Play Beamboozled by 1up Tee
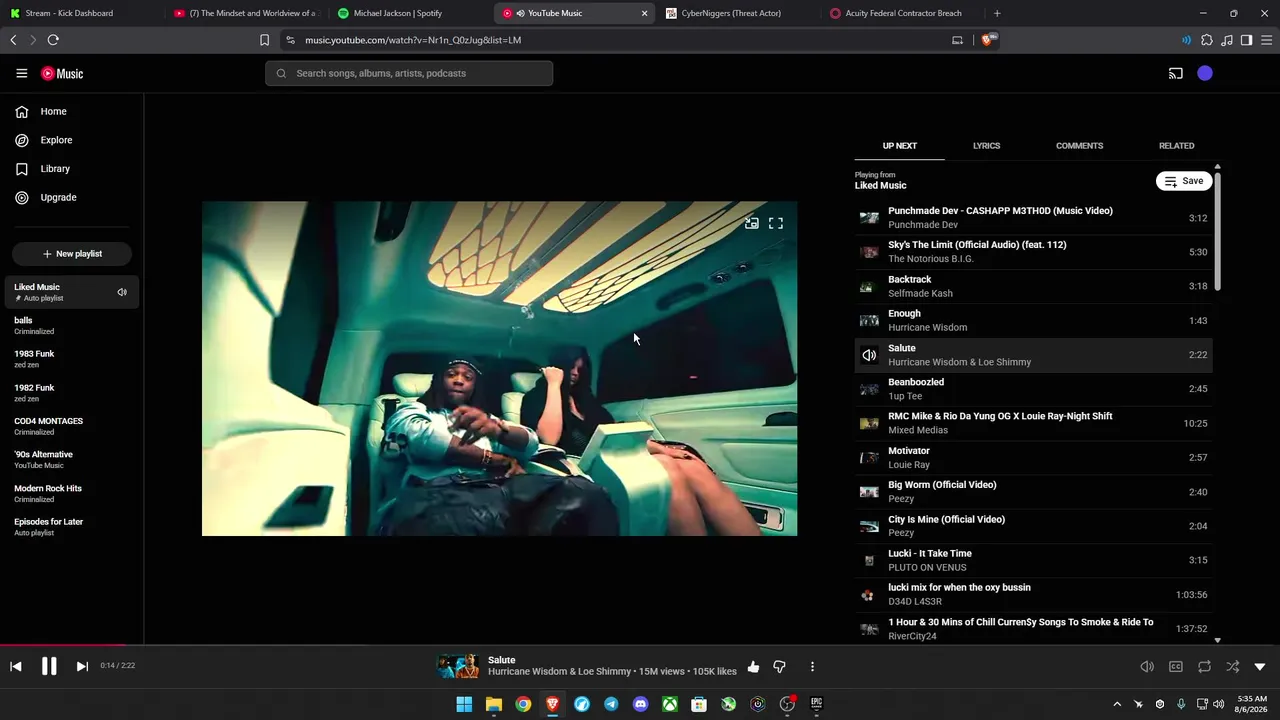1280x720 pixels. (1033, 389)
